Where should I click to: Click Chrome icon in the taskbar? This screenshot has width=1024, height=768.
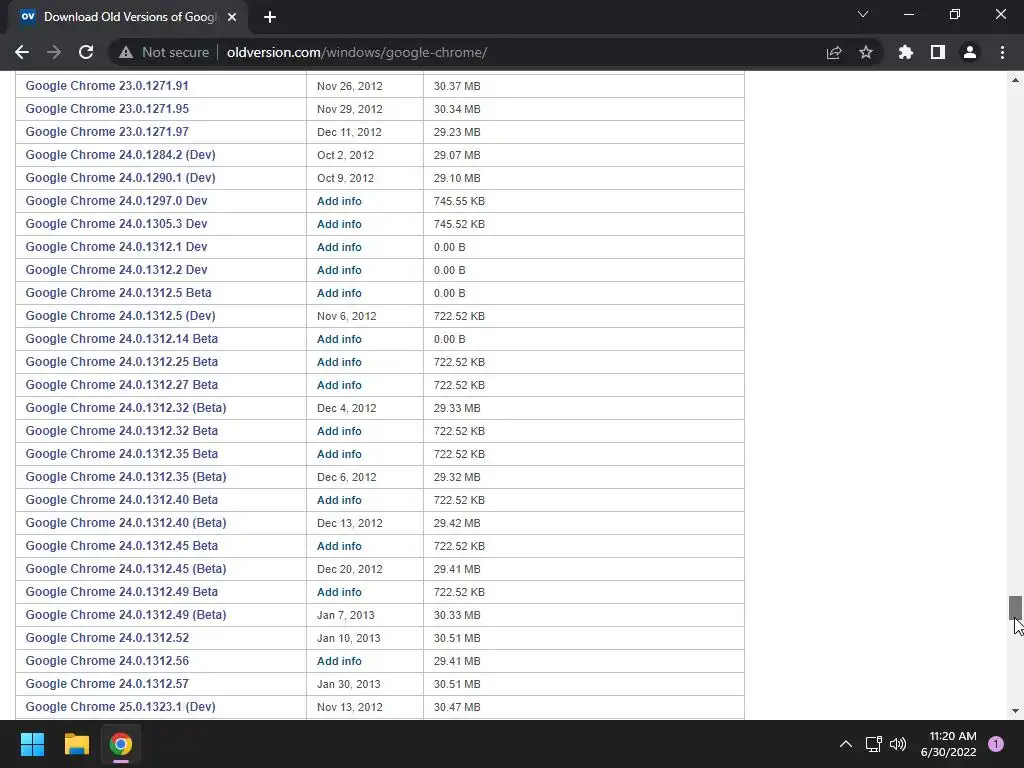121,744
